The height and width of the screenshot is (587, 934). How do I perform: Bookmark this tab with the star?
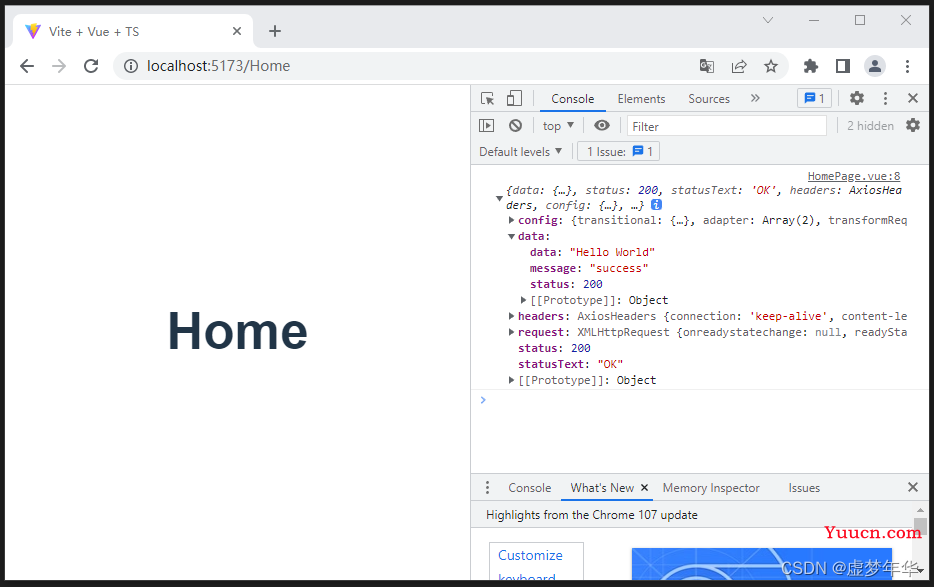click(x=771, y=66)
